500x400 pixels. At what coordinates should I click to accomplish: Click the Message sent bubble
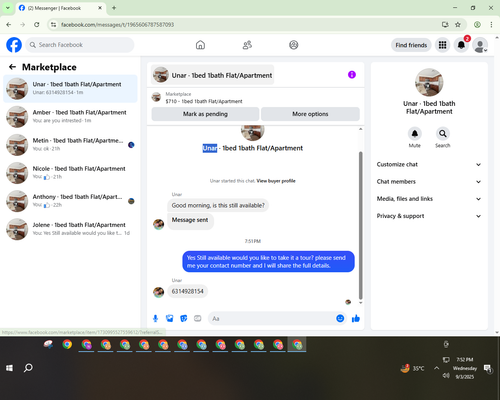(190, 221)
